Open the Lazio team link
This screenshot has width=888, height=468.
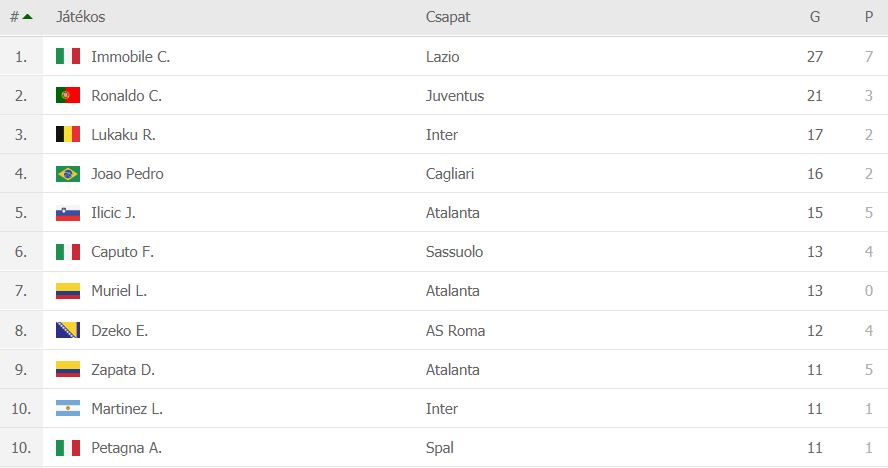[x=442, y=57]
